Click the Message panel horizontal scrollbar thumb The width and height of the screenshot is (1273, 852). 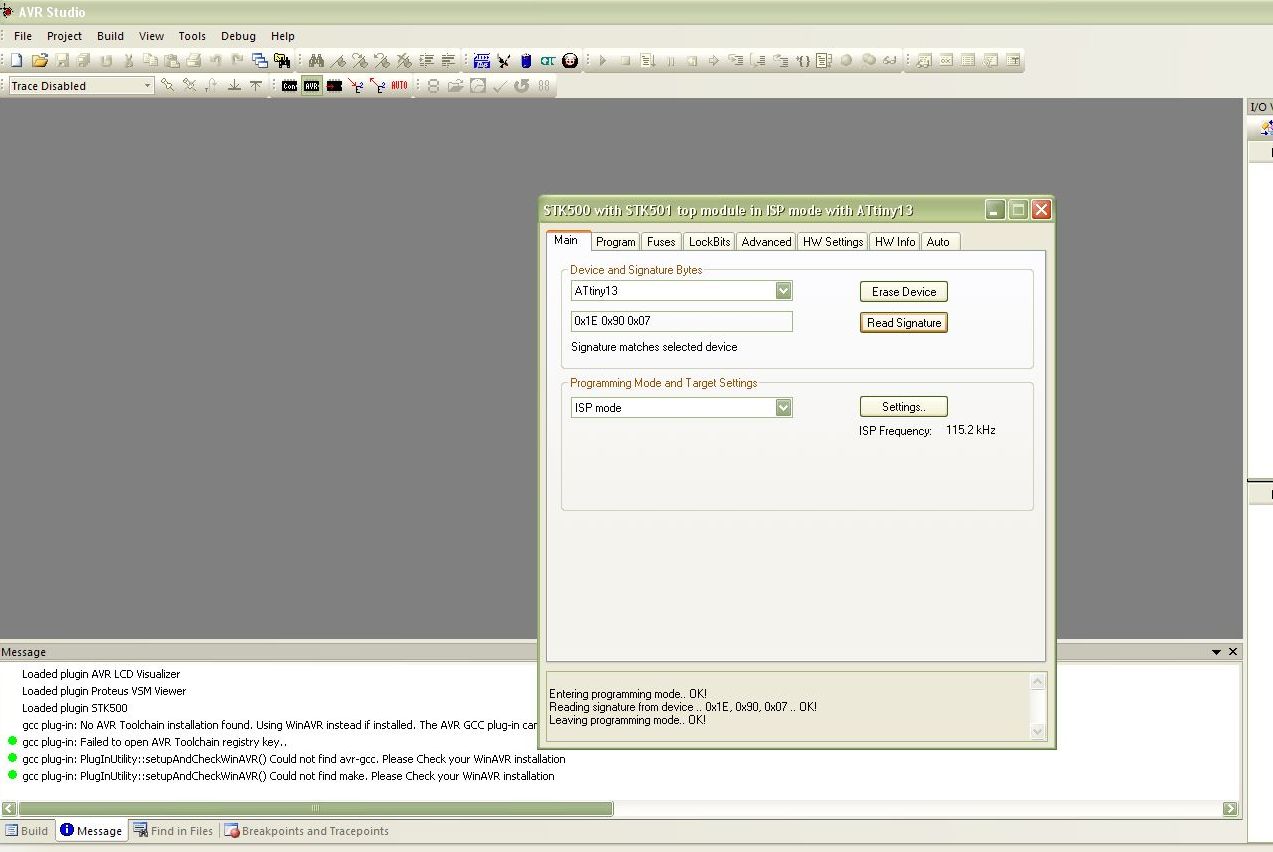point(315,808)
